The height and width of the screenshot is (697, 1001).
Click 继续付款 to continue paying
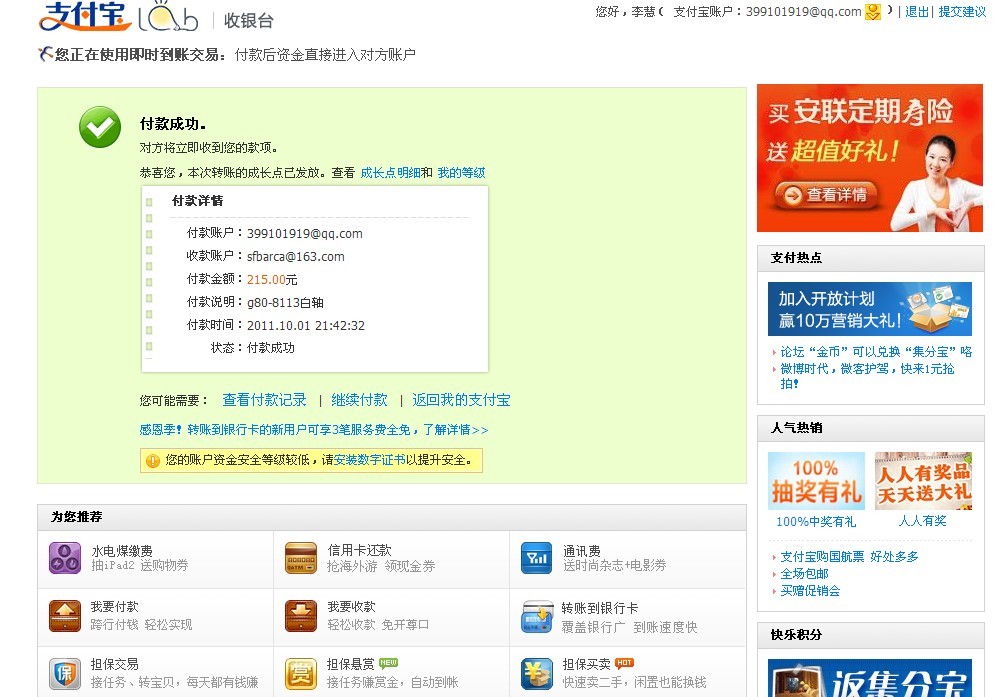pyautogui.click(x=359, y=400)
